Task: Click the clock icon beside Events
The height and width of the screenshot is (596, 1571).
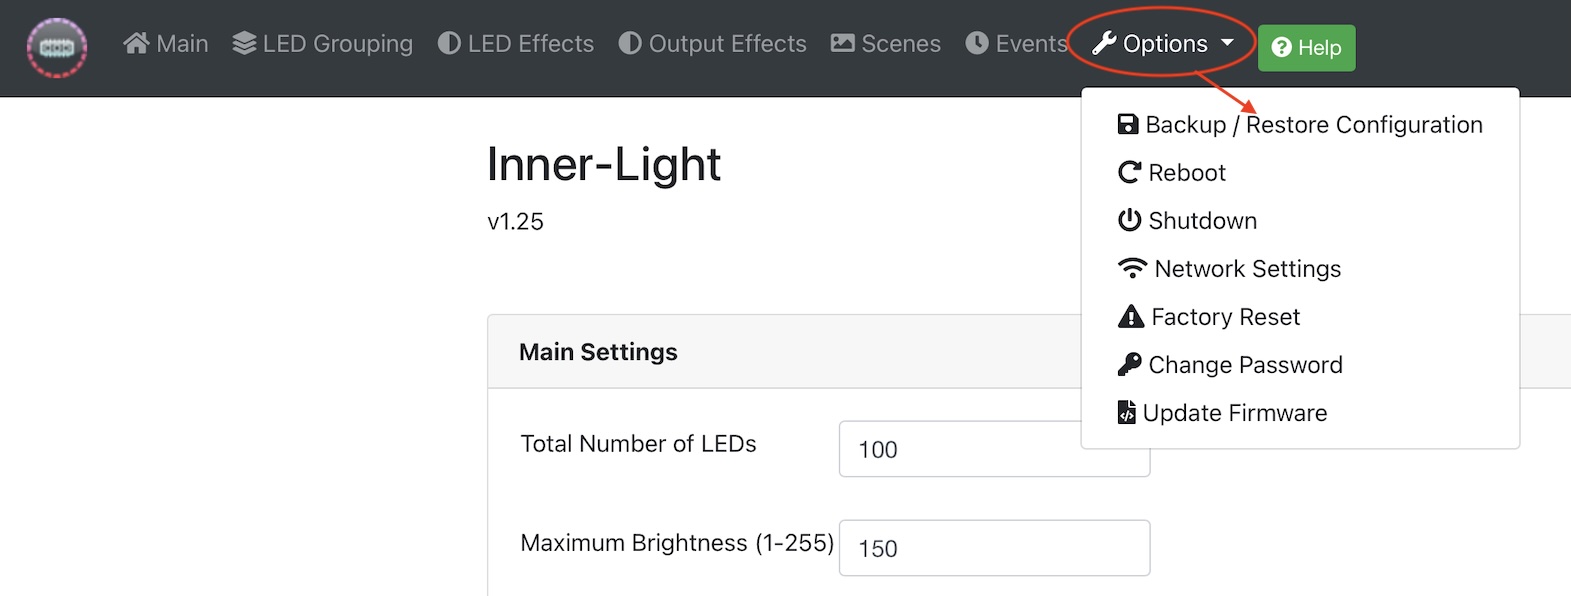Action: (977, 43)
